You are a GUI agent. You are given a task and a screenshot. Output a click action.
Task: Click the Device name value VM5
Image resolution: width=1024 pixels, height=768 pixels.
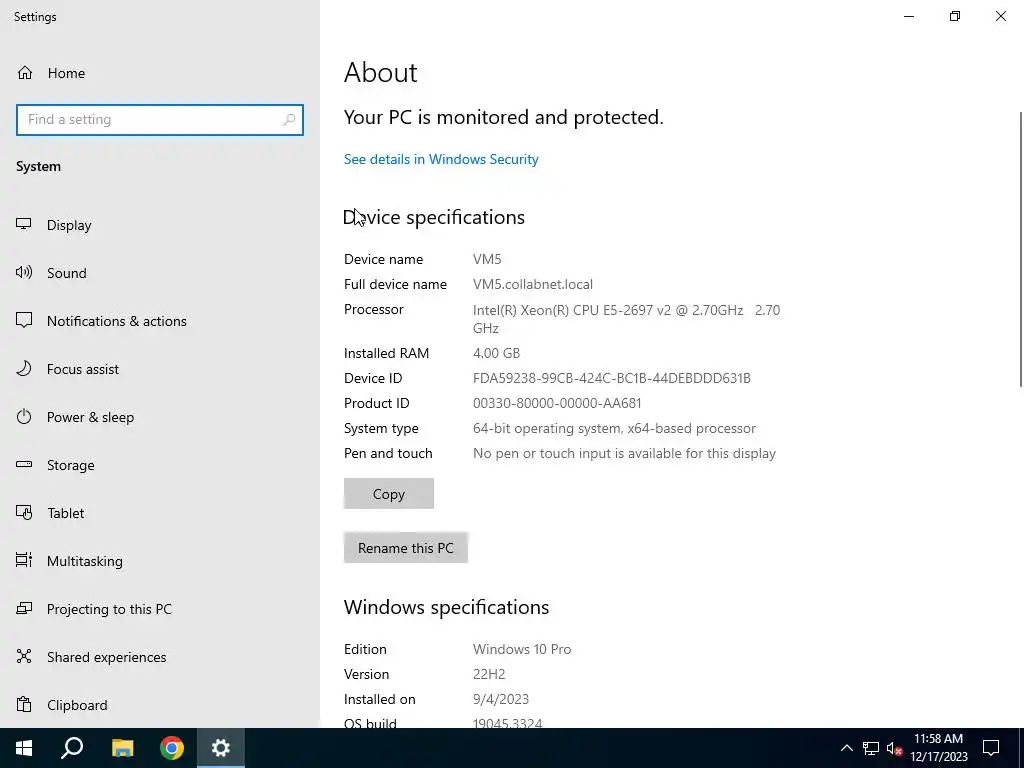point(487,259)
